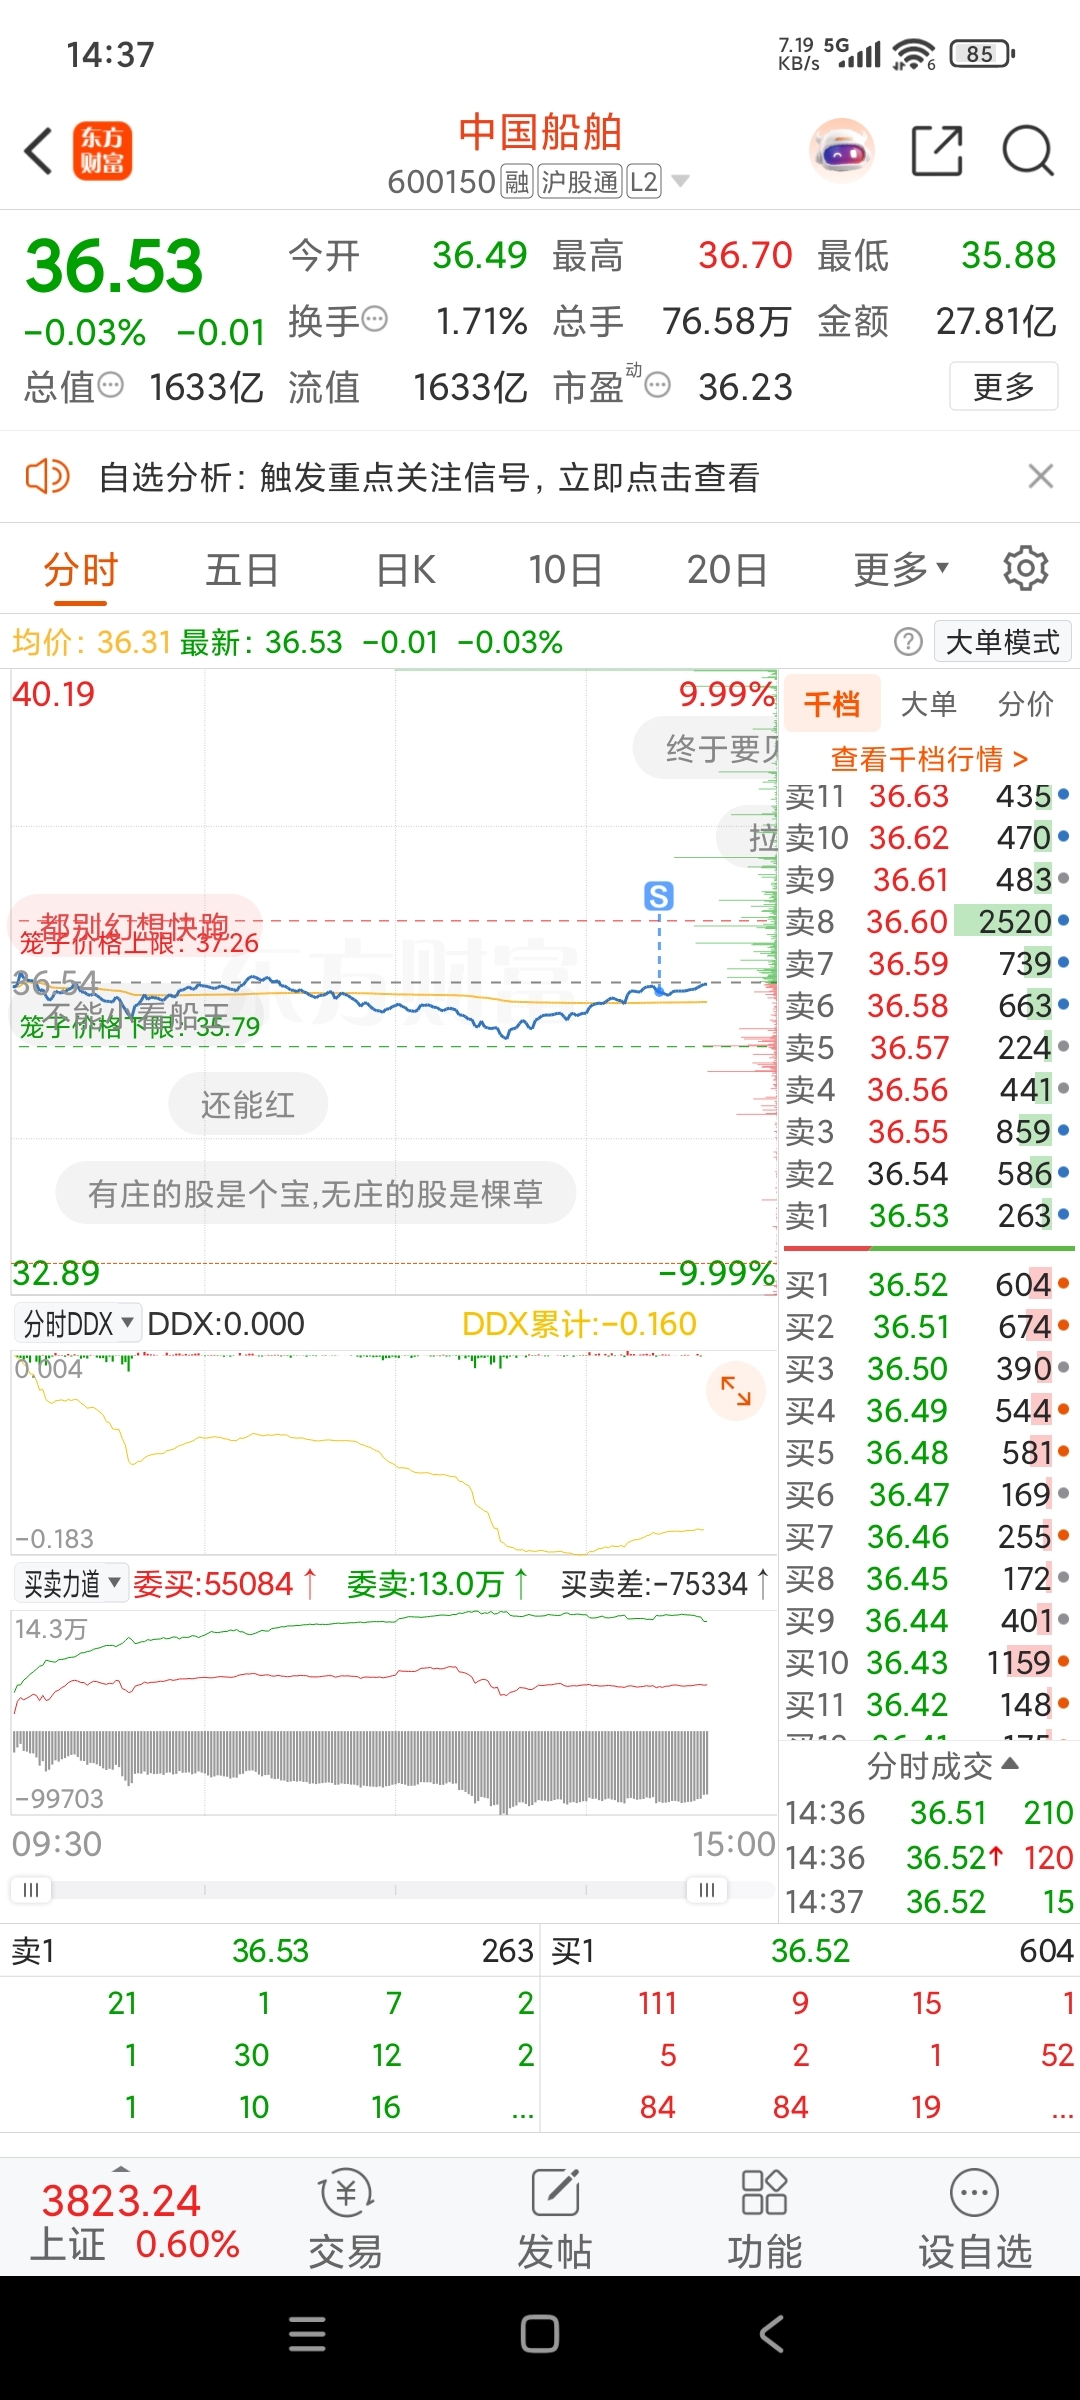Viewport: 1080px width, 2400px height.
Task: Open chart settings gear icon
Action: [x=1026, y=569]
